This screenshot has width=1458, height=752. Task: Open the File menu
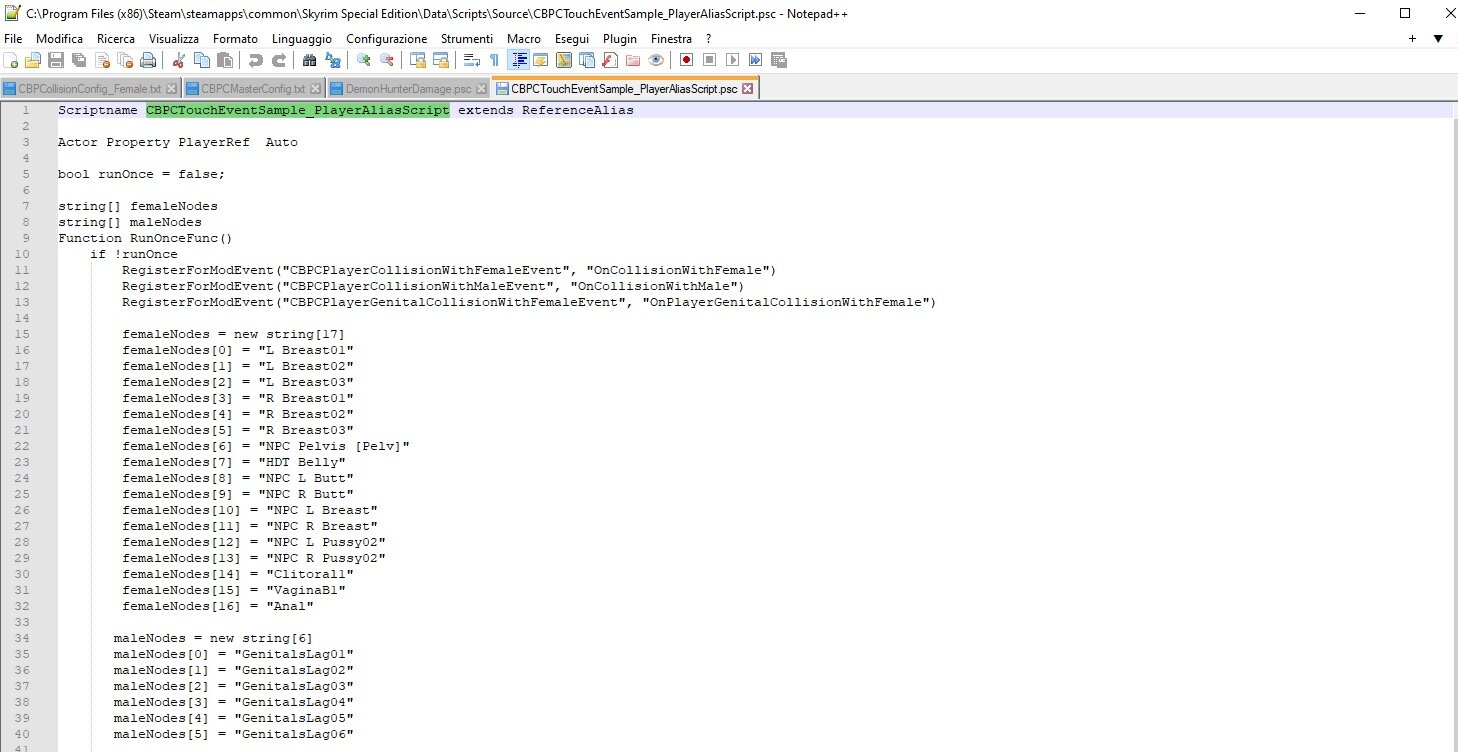point(13,38)
